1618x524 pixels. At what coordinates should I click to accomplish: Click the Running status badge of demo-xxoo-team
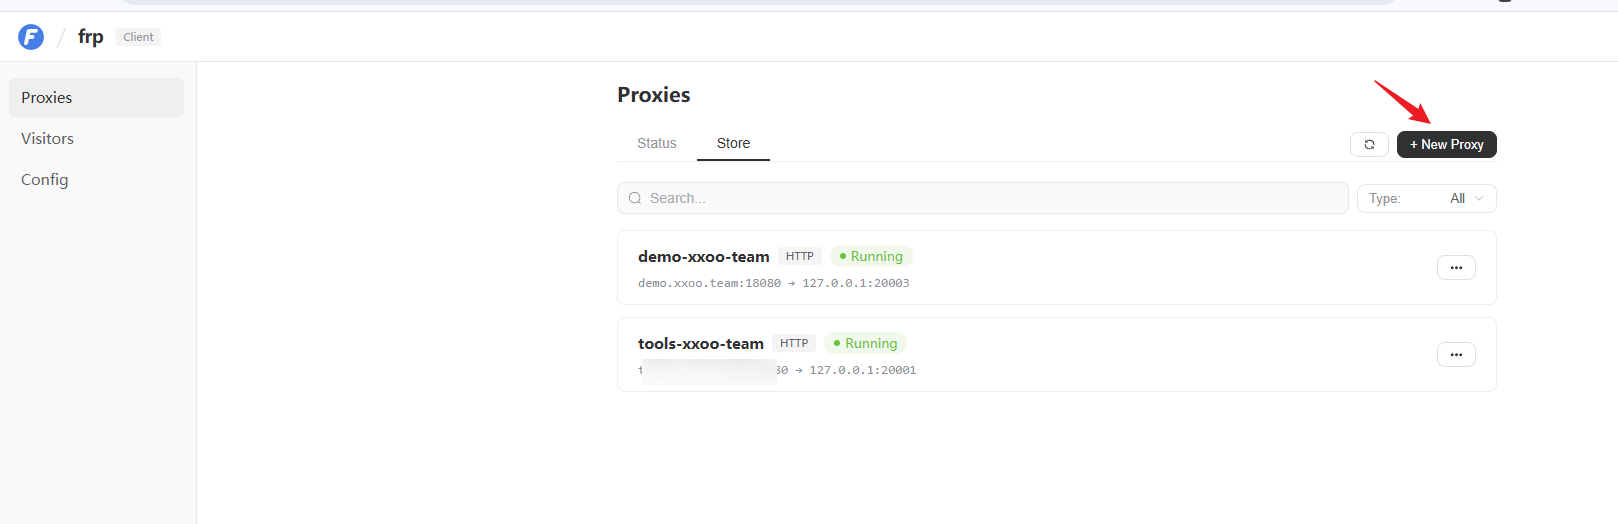[x=871, y=256]
